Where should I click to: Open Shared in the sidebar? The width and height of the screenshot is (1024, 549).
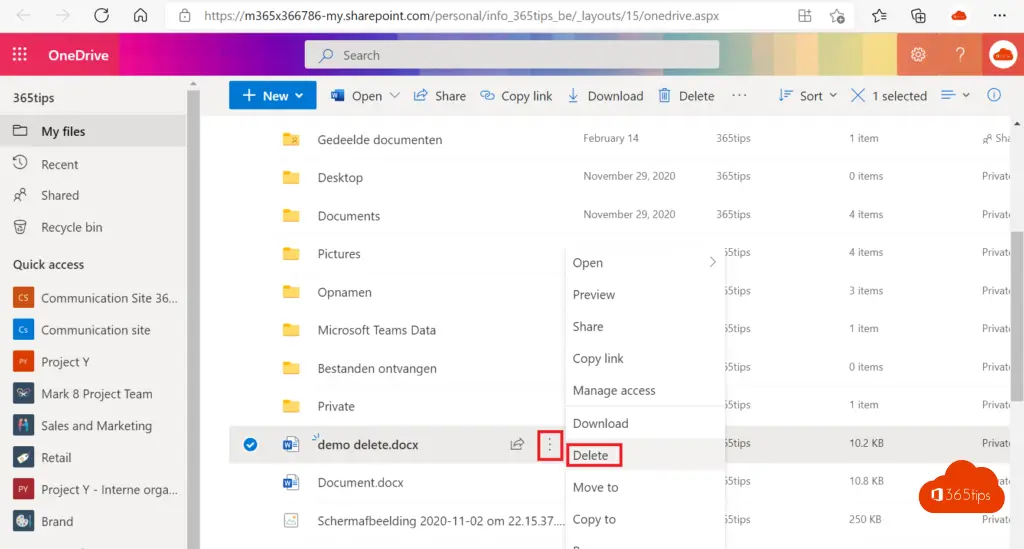click(93, 195)
